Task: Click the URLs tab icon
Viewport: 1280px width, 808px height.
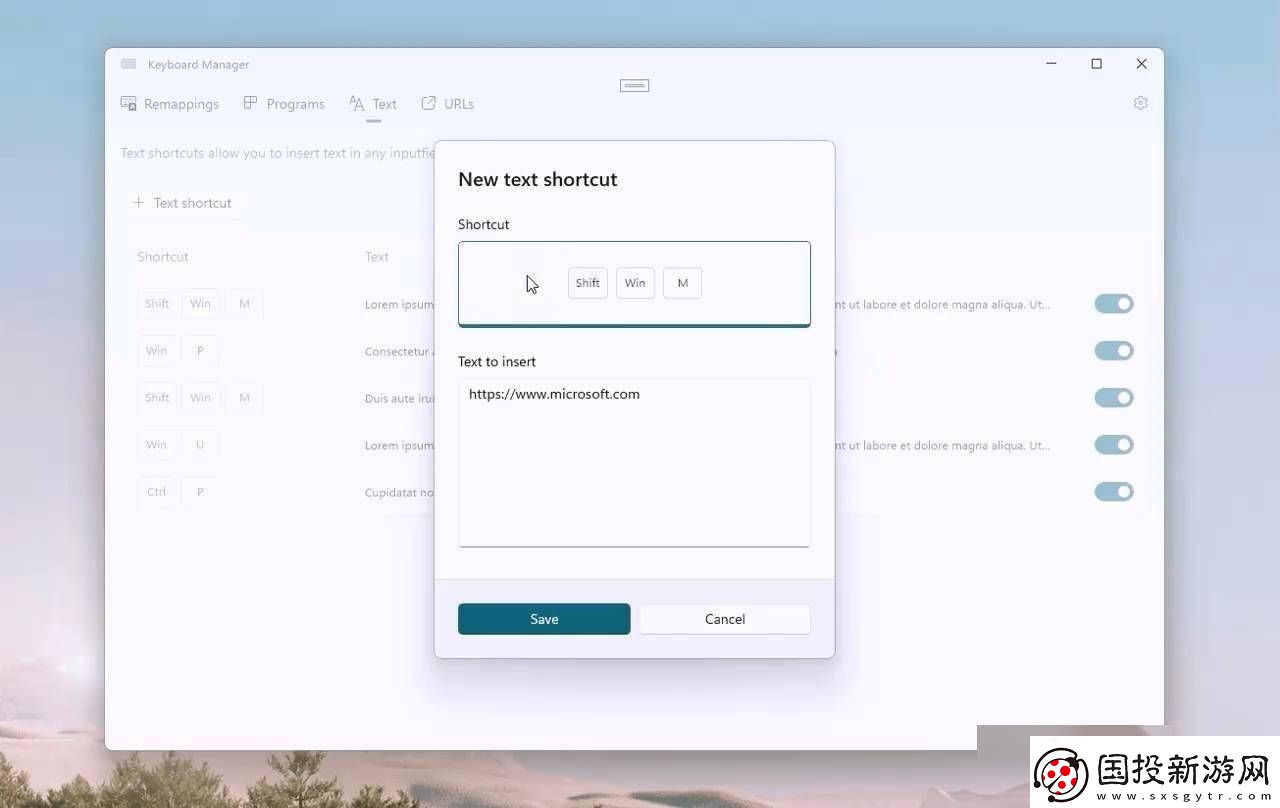Action: tap(429, 103)
